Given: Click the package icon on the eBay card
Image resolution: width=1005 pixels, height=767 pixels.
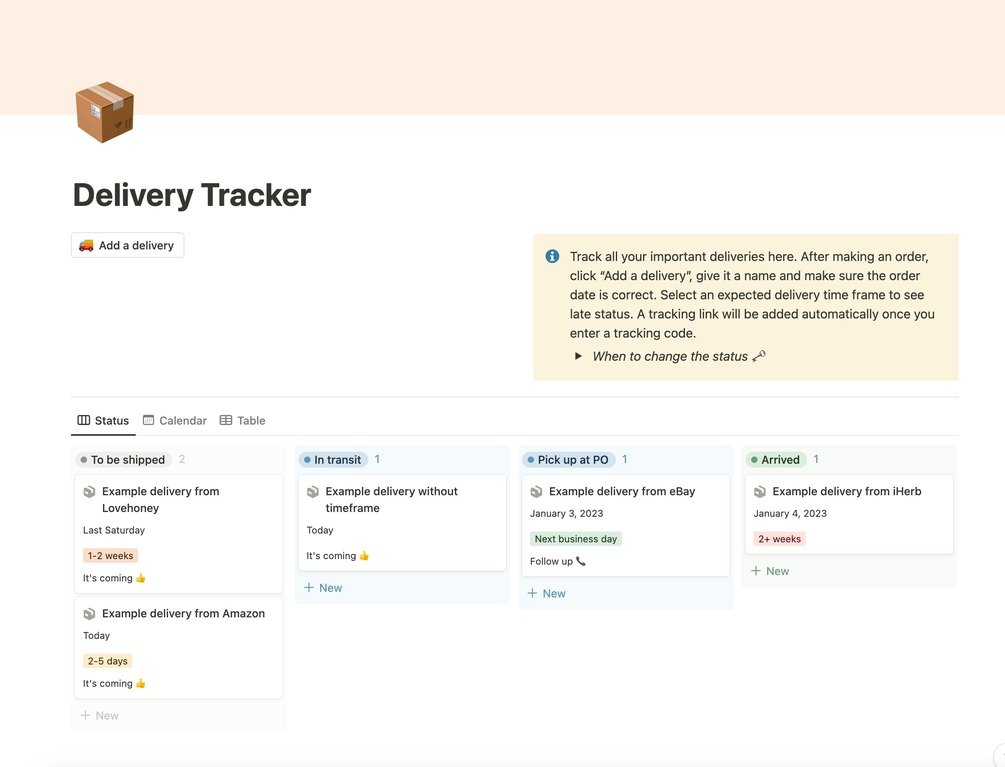Looking at the screenshot, I should coord(537,492).
